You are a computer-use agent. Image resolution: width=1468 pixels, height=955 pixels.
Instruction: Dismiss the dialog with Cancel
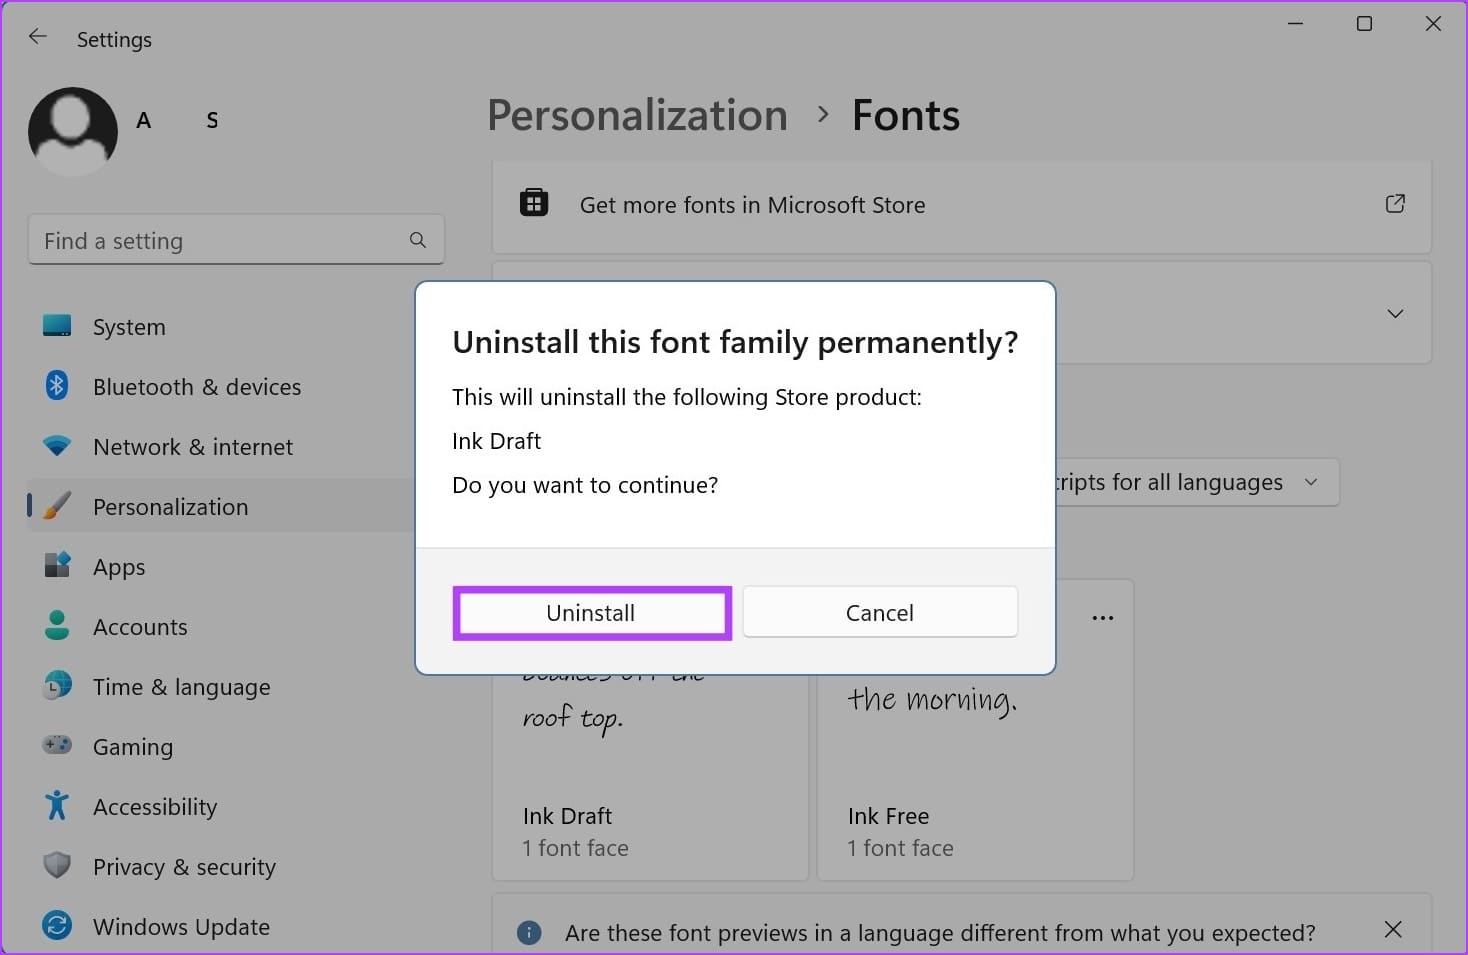point(880,612)
